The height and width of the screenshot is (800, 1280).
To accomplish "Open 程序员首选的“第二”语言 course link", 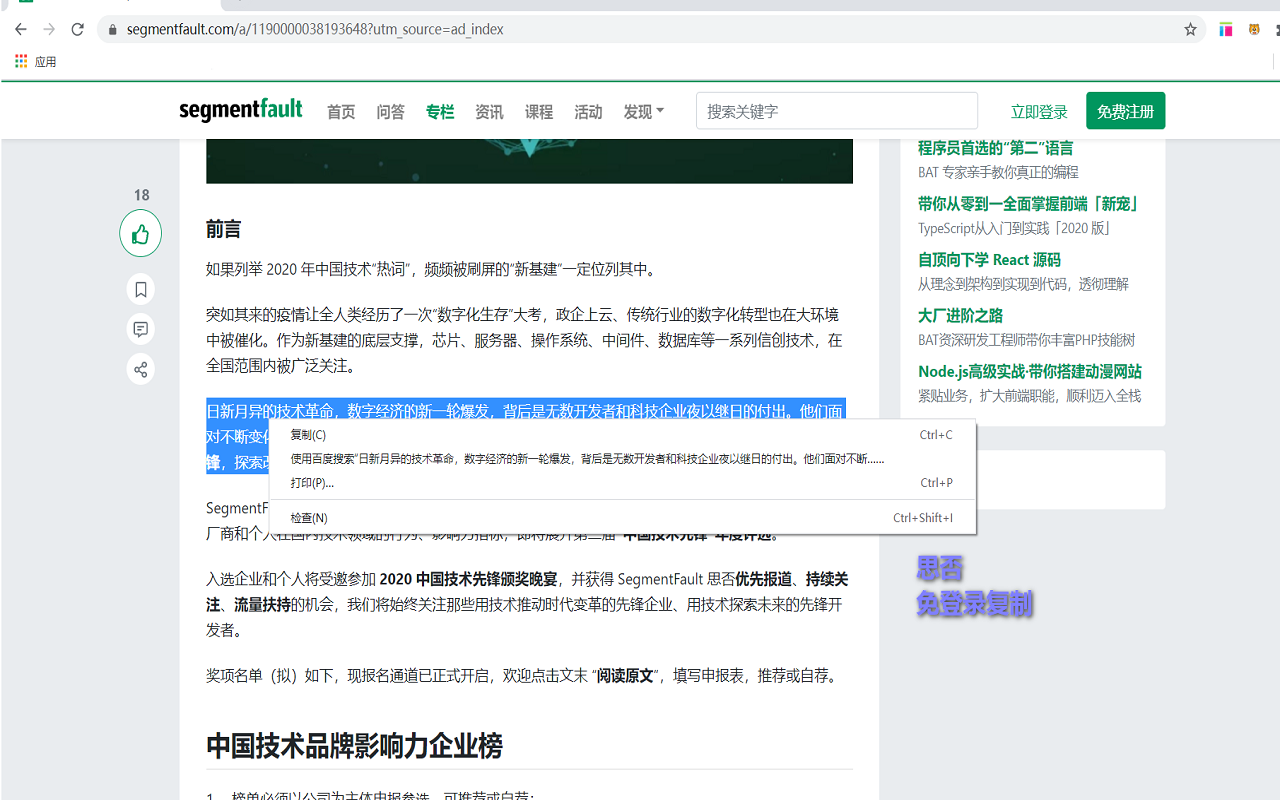I will 995,148.
